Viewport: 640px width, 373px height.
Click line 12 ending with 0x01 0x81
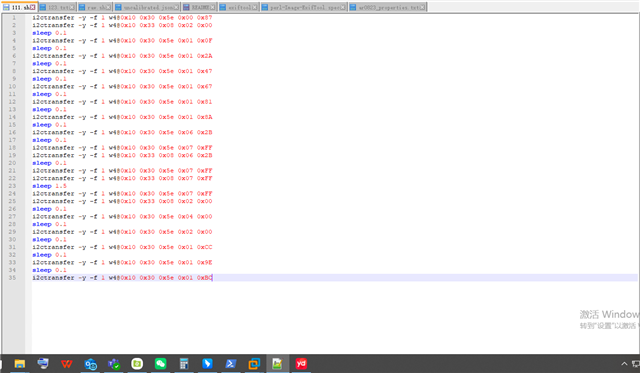[x=122, y=102]
